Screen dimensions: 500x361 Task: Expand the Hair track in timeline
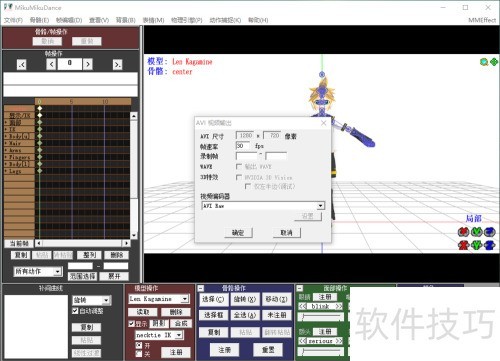point(6,143)
